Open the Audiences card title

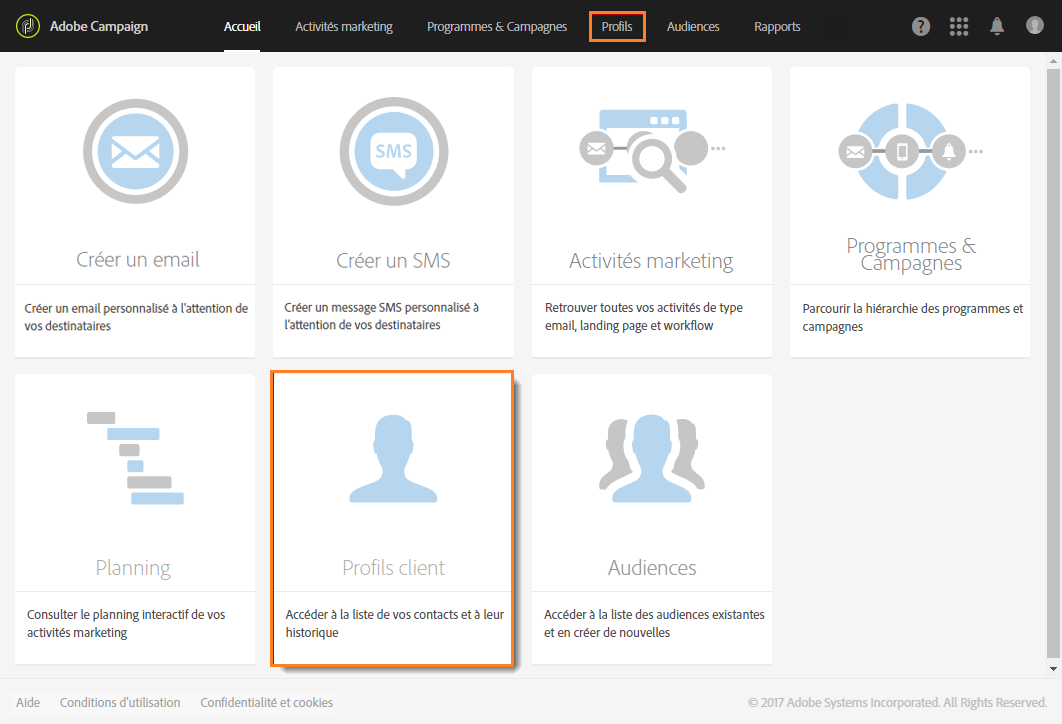click(x=652, y=568)
